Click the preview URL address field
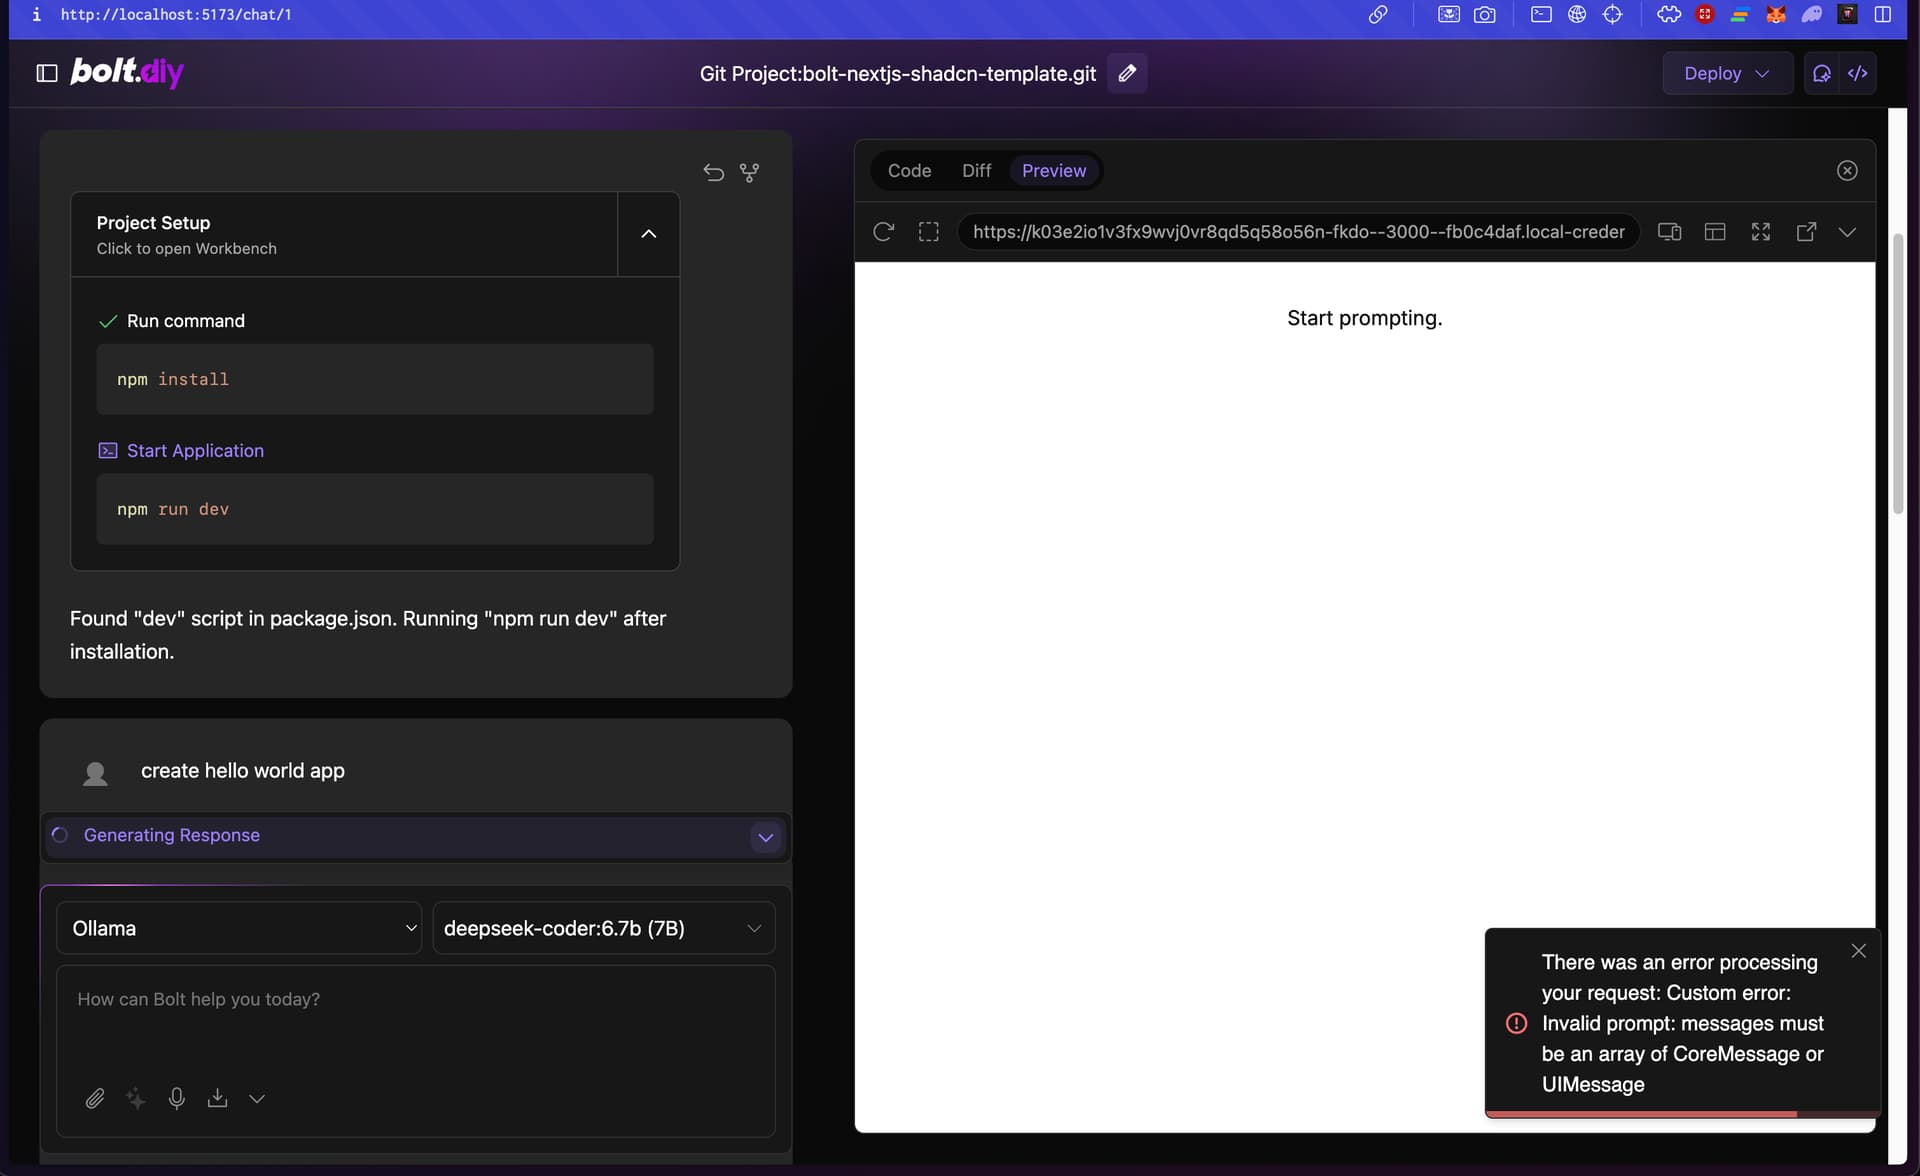The image size is (1920, 1176). [1298, 232]
